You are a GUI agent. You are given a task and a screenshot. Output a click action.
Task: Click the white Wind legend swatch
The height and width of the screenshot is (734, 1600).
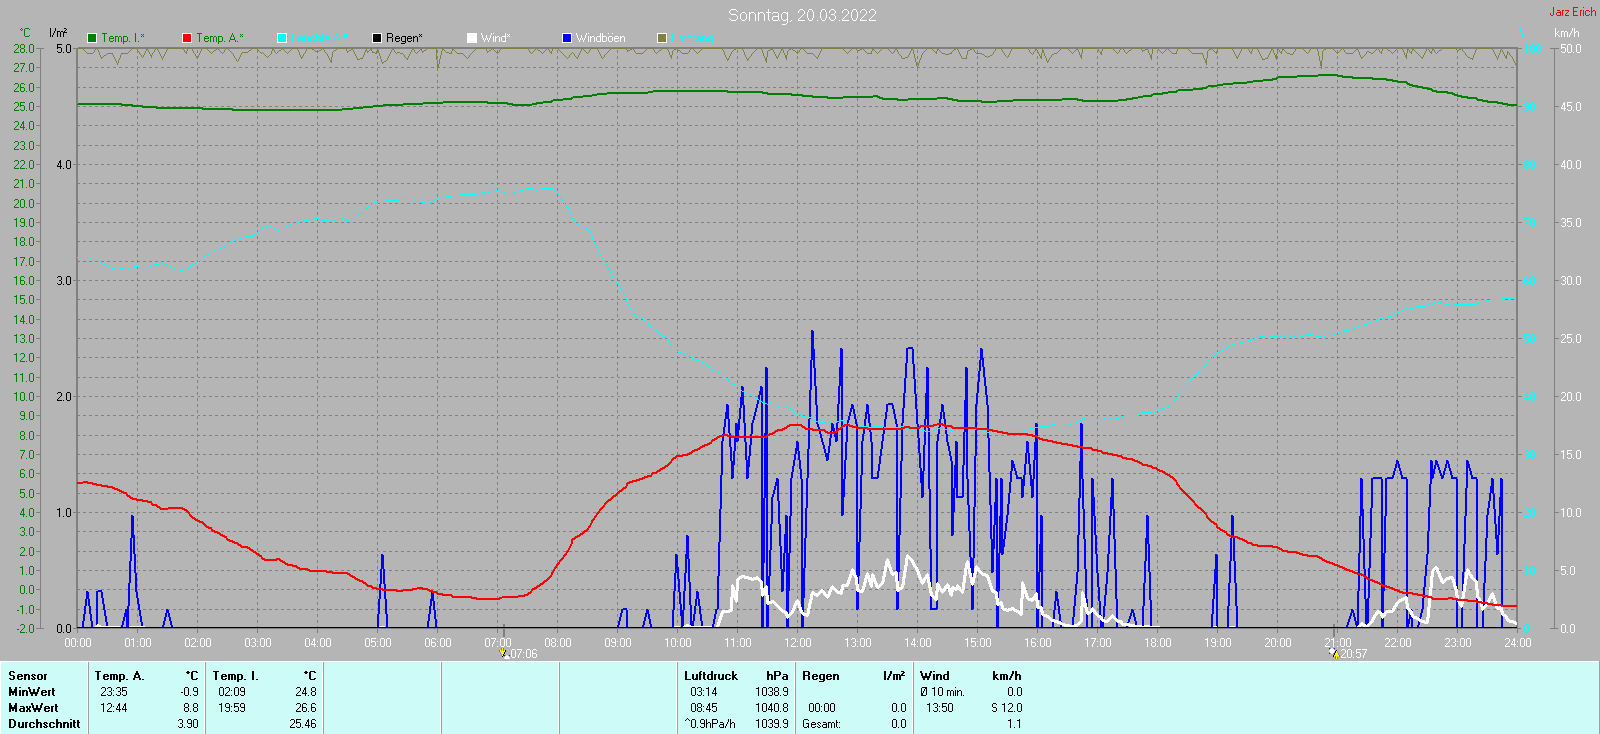pyautogui.click(x=472, y=38)
